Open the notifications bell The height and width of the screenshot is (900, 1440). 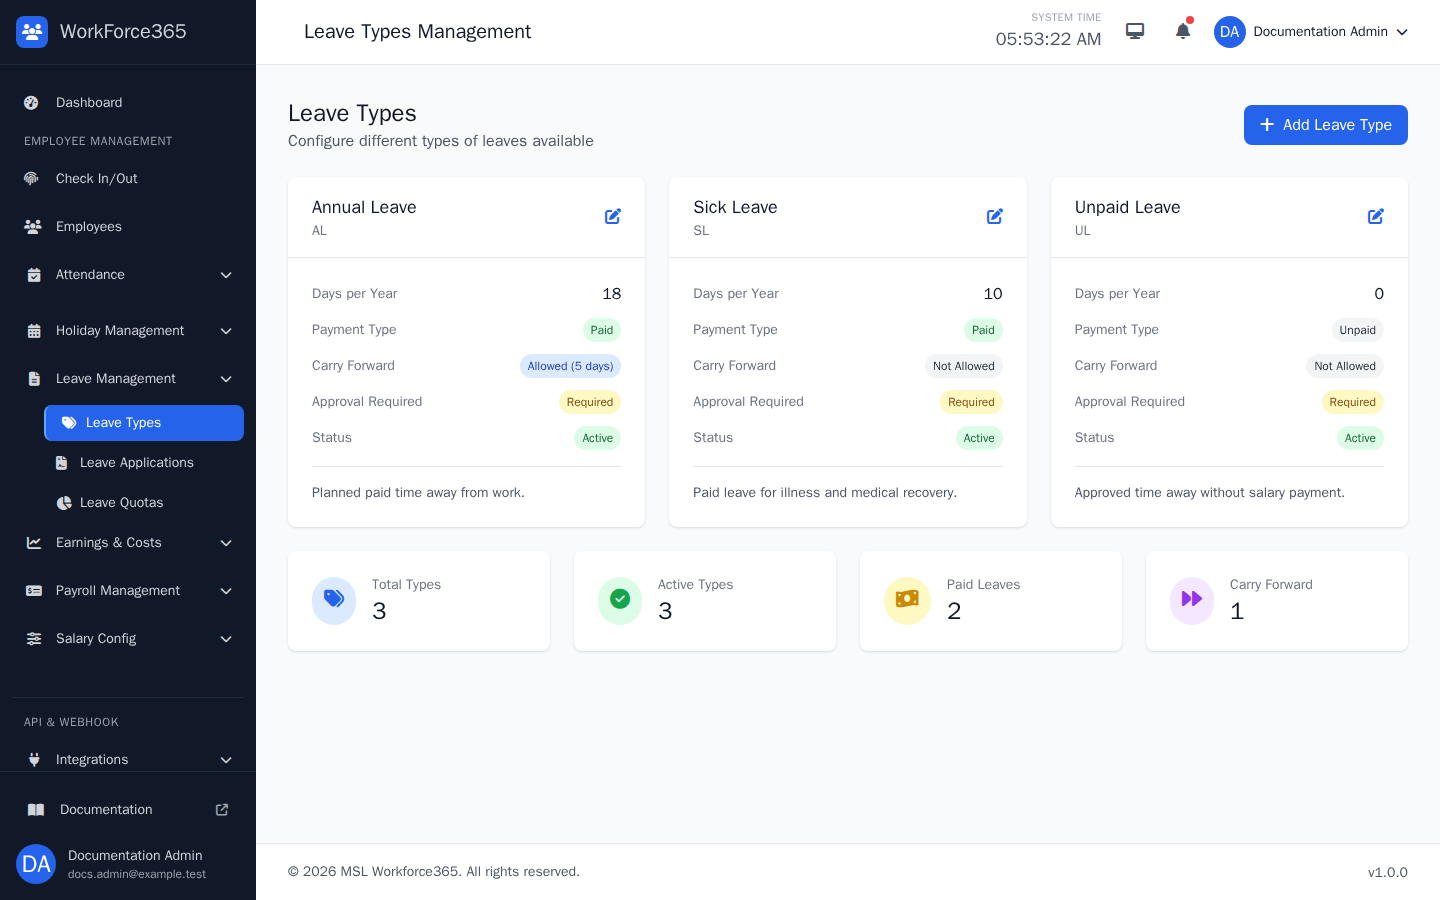1183,31
